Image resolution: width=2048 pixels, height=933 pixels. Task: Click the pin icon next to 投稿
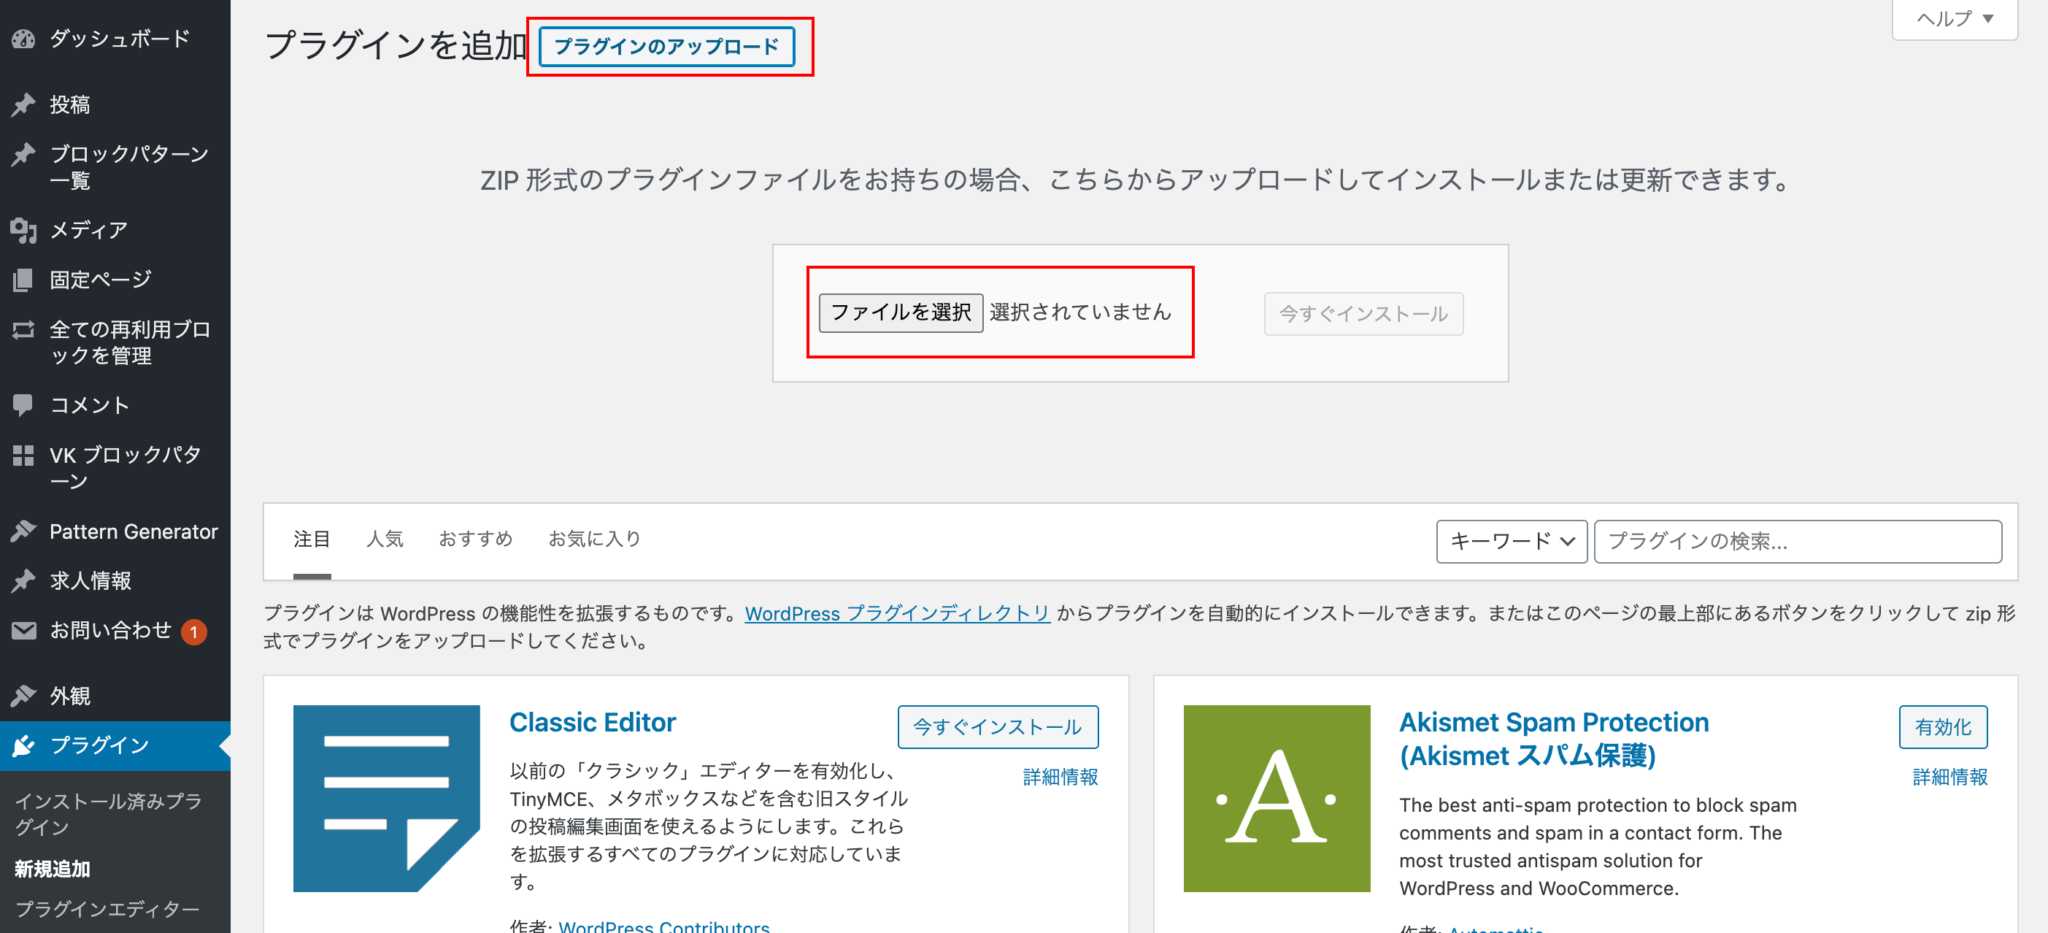(x=23, y=105)
